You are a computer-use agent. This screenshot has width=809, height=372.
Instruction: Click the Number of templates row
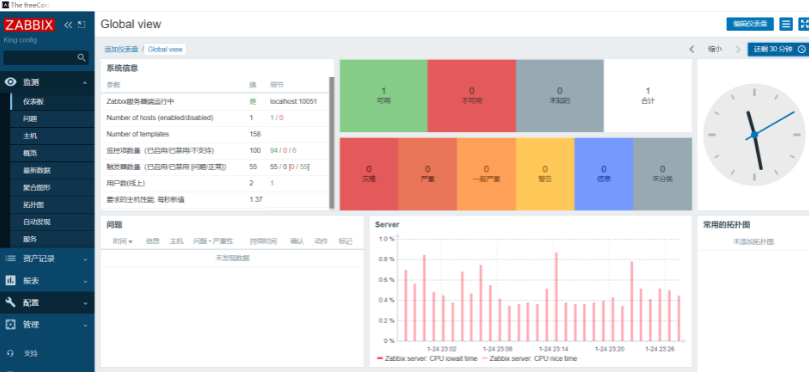click(215, 134)
